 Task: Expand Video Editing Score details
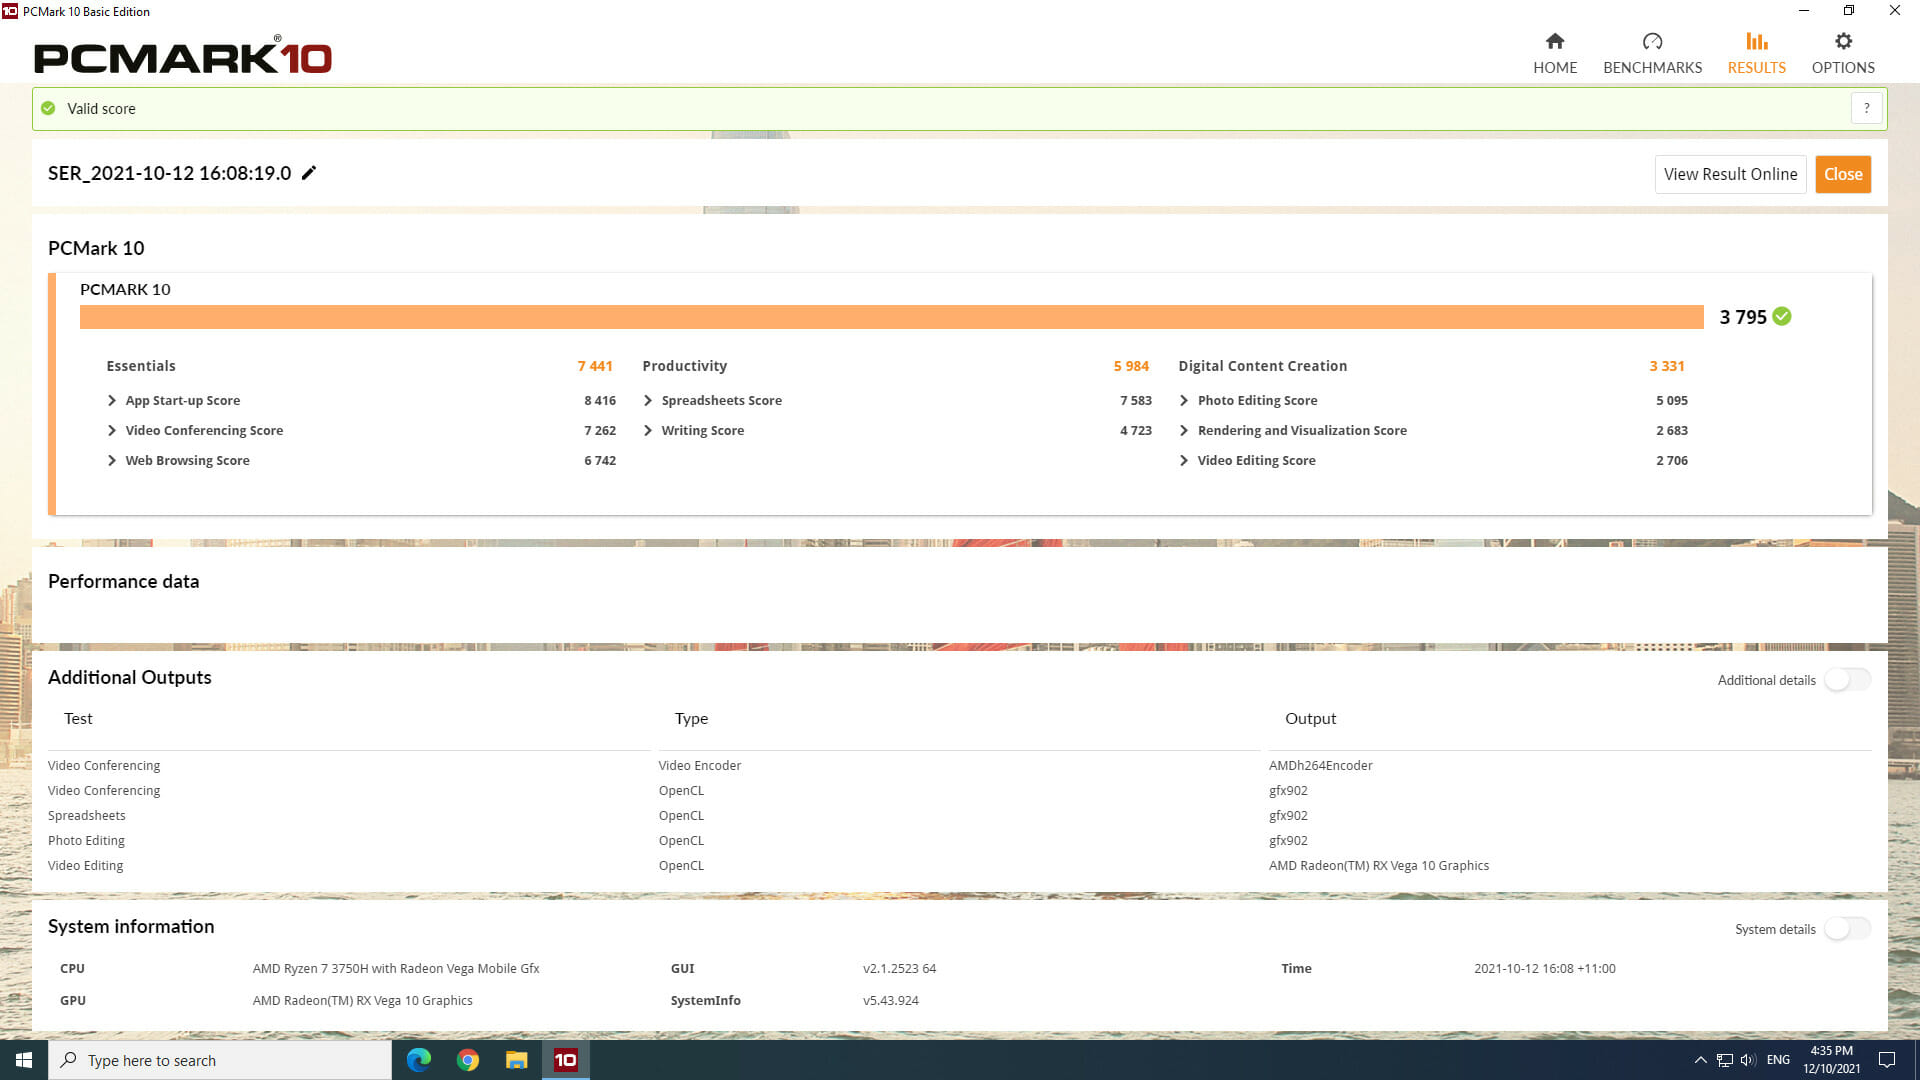(x=1184, y=460)
